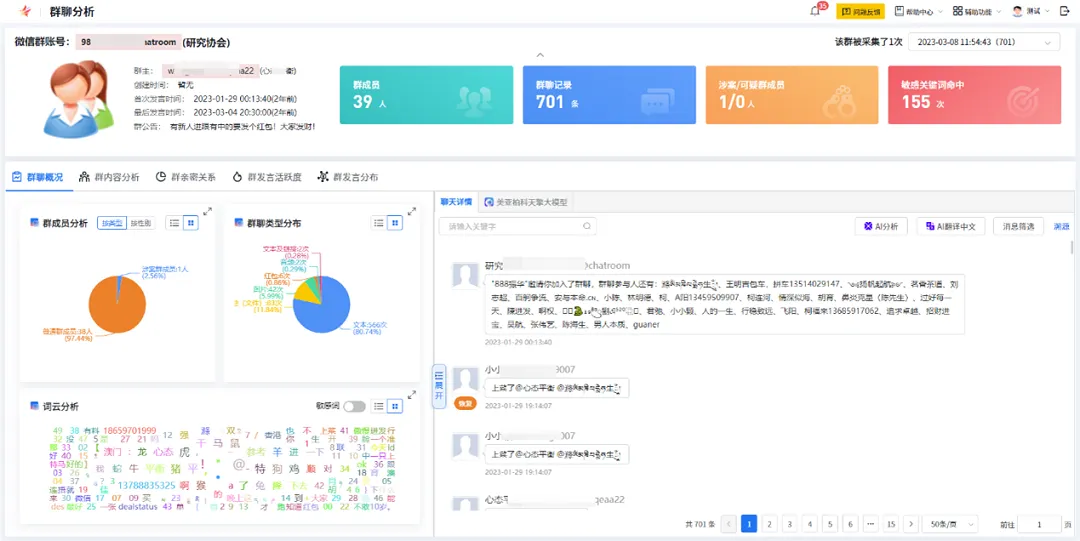Toggle the 敏感词 switch in 词云分析
Screen dimensions: 1080x541
click(355, 407)
